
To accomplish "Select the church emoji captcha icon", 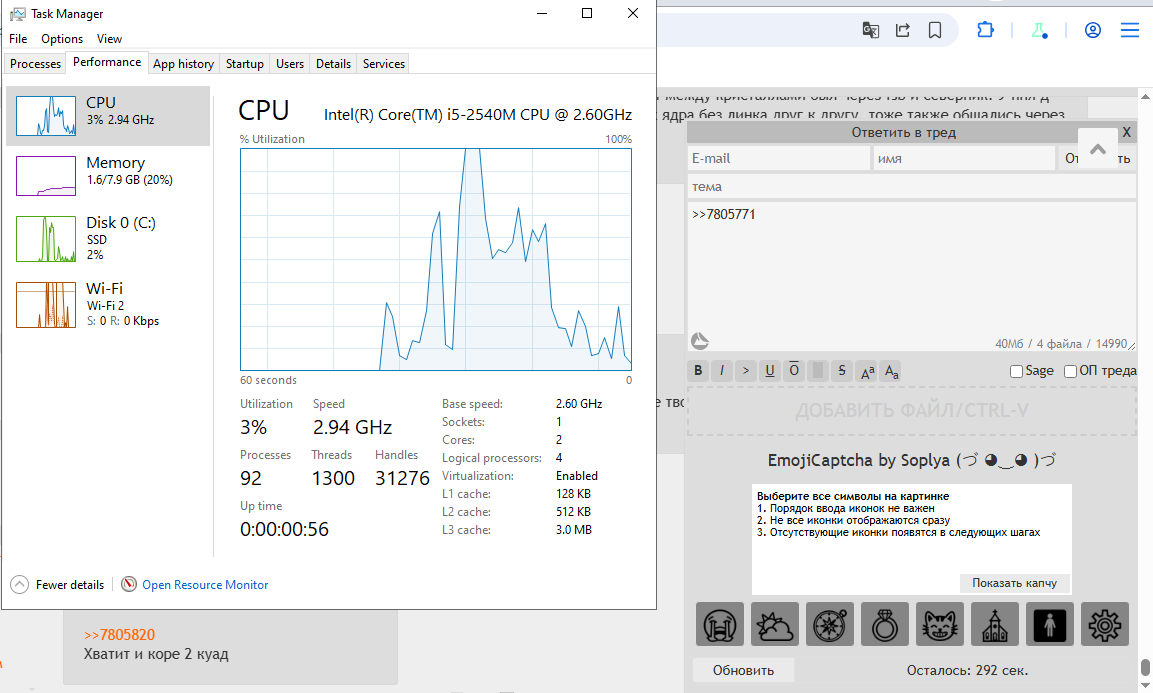I will tap(995, 624).
